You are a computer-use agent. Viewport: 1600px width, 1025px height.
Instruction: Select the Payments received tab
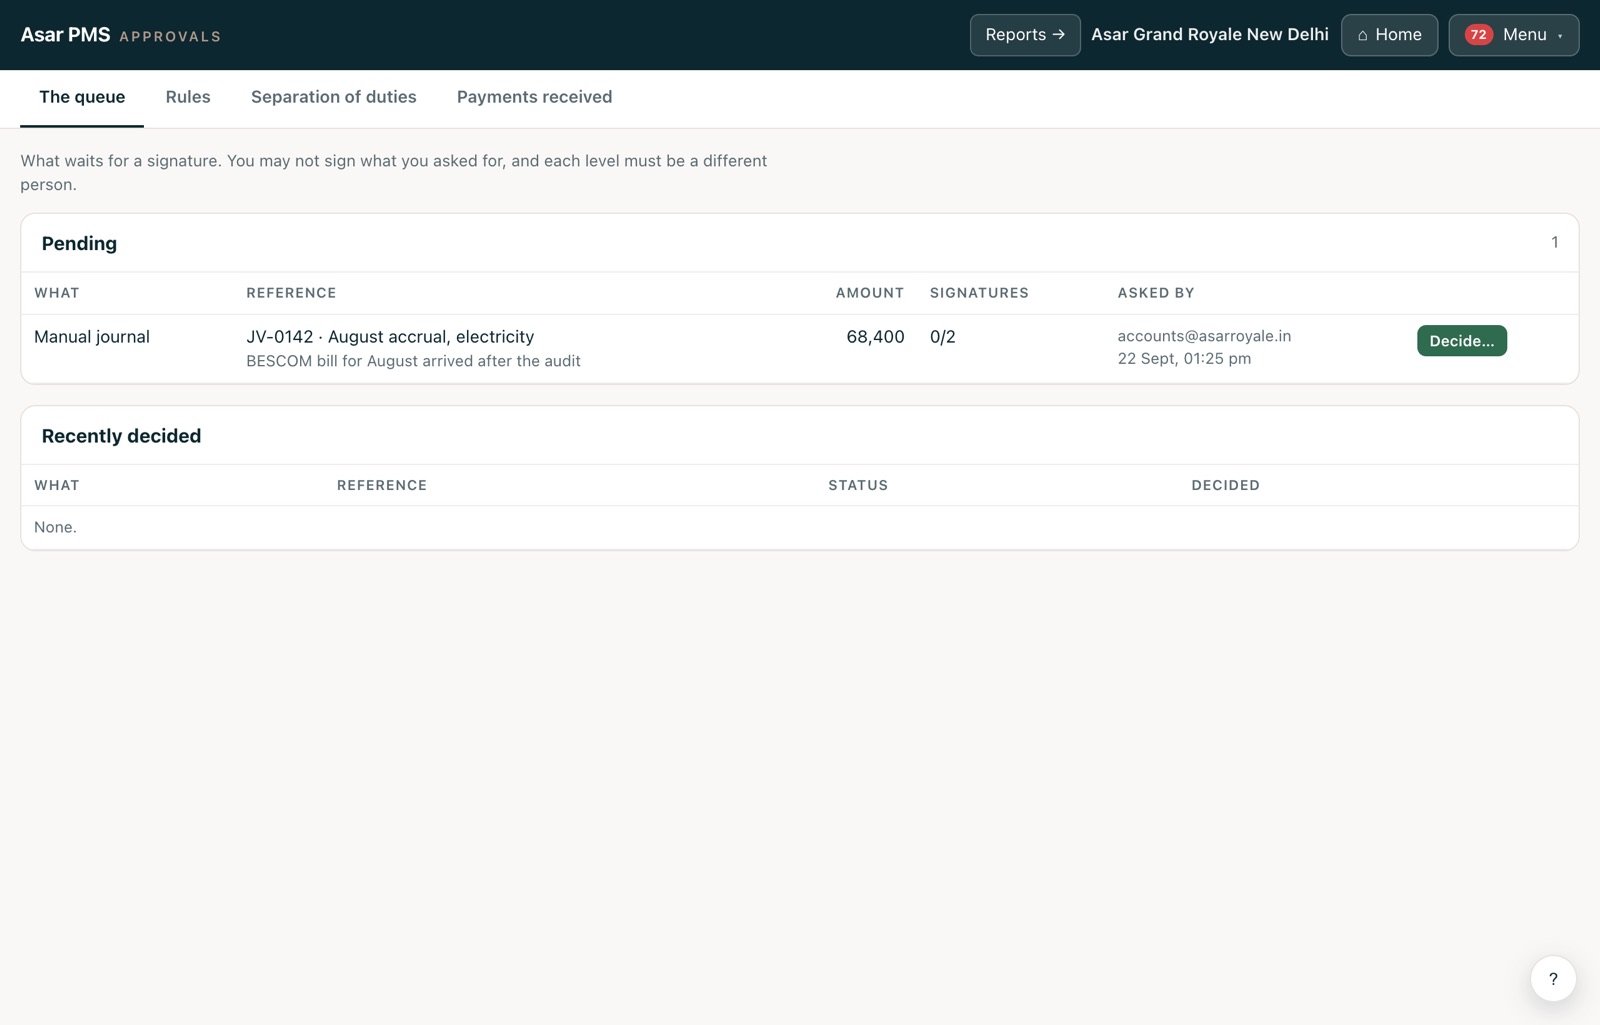pyautogui.click(x=535, y=97)
